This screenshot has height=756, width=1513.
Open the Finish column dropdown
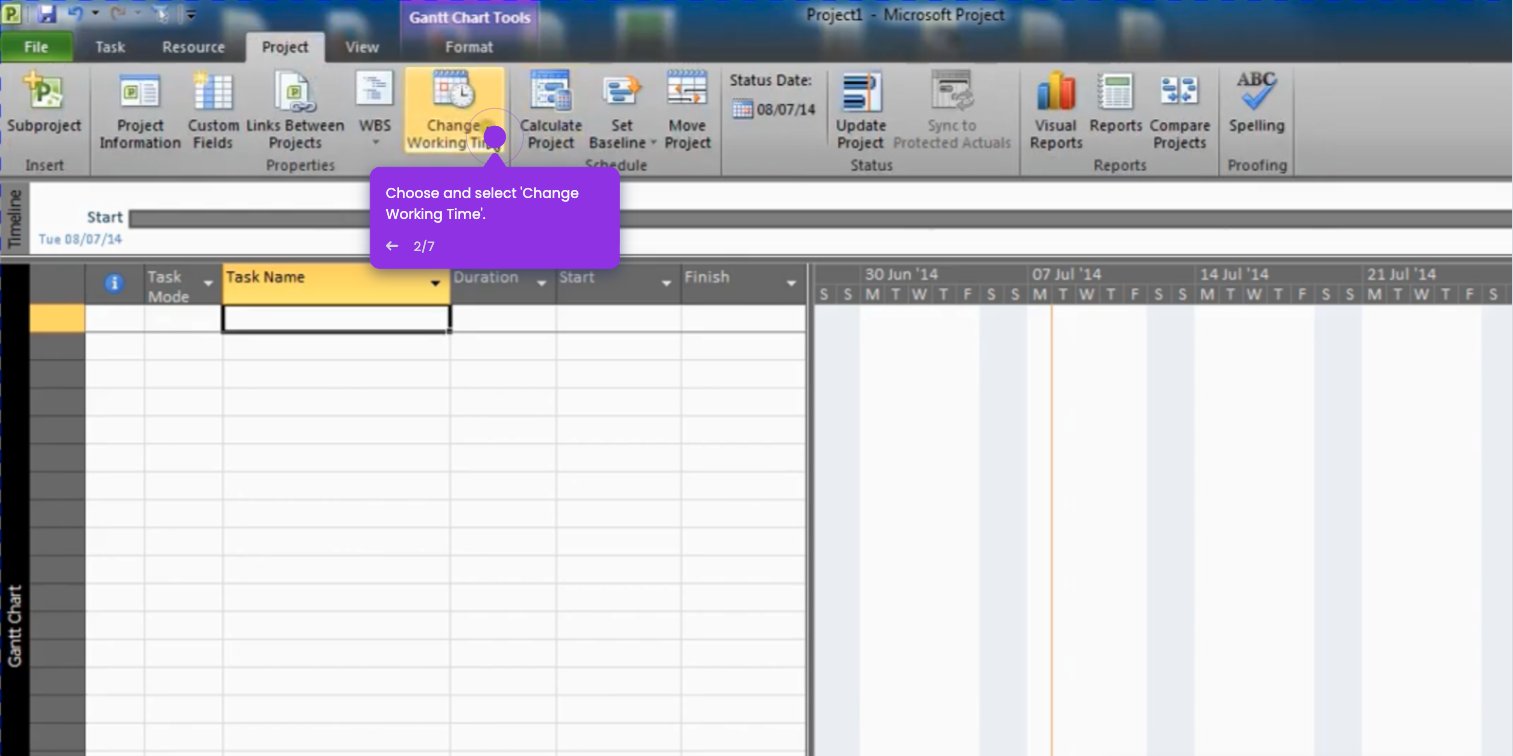pos(792,284)
